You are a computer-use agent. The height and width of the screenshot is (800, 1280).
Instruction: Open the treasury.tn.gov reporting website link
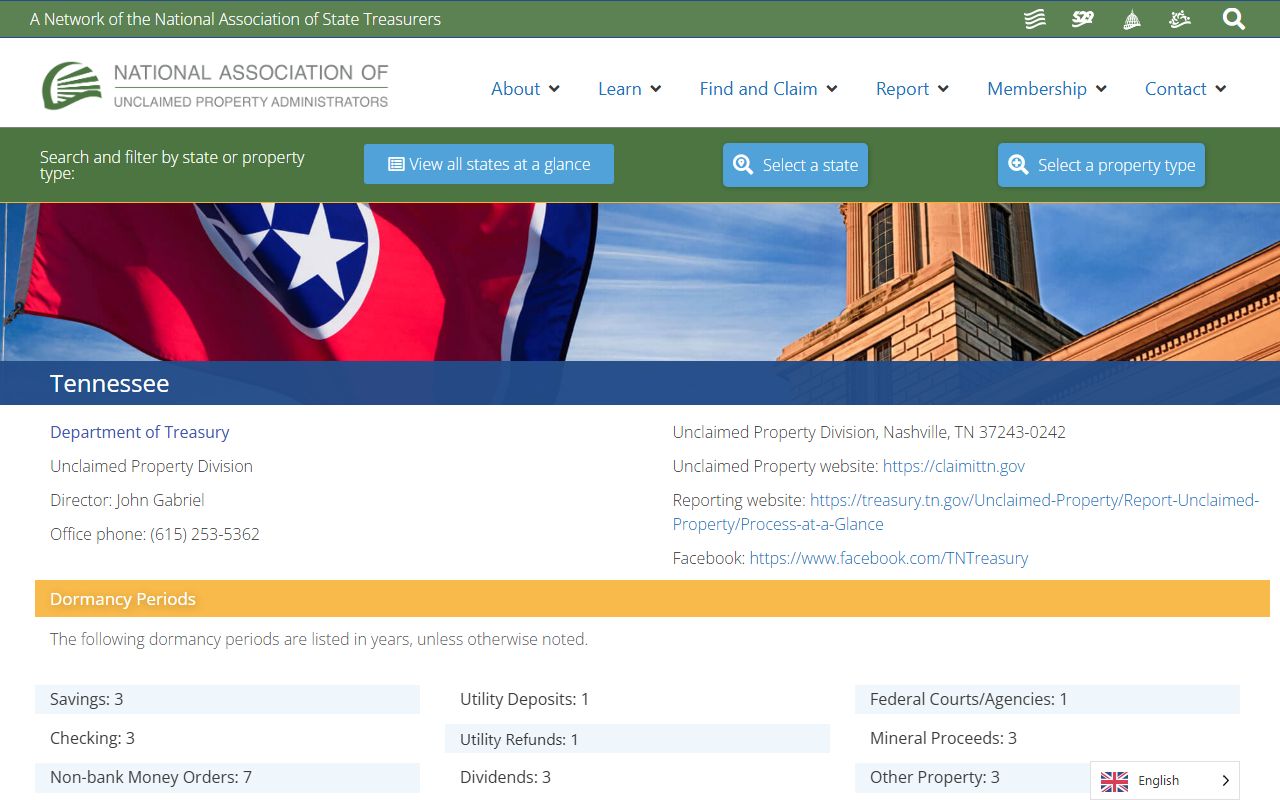(x=966, y=512)
